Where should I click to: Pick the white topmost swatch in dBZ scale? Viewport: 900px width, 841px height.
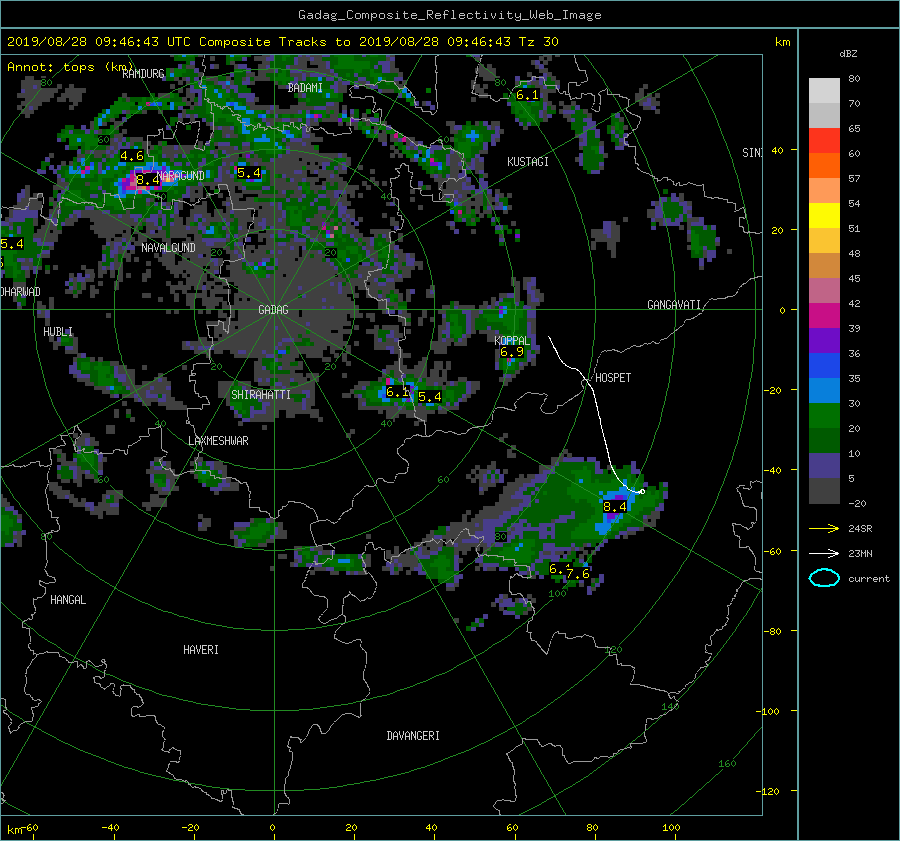pyautogui.click(x=824, y=90)
